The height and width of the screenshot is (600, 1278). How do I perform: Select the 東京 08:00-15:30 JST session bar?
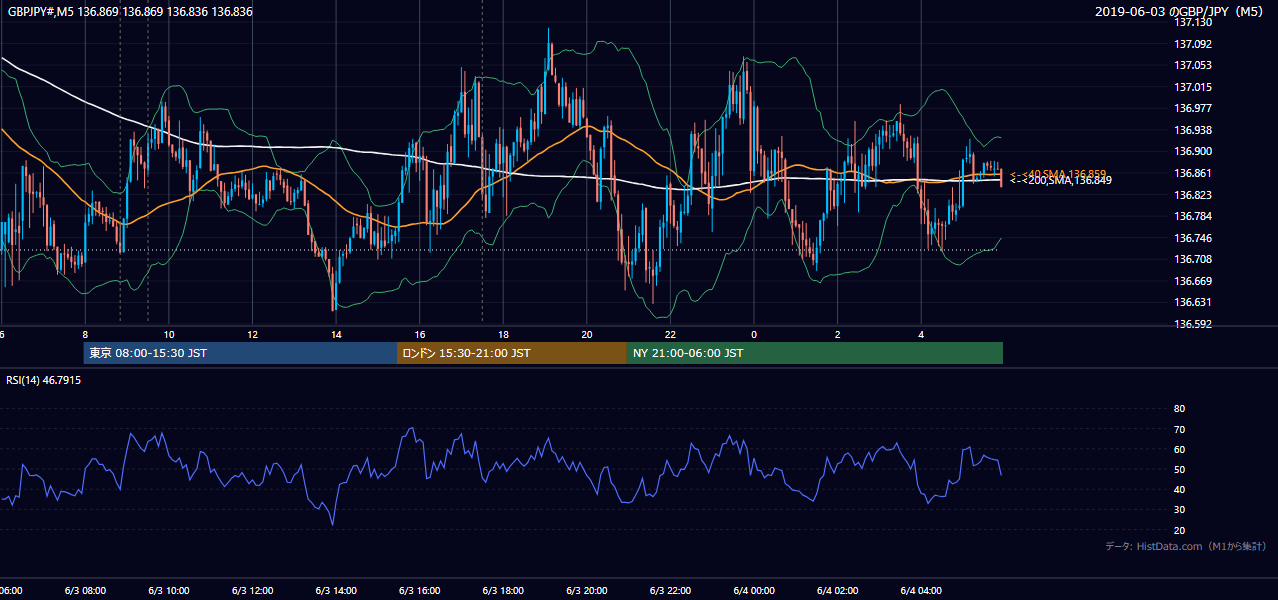[240, 353]
